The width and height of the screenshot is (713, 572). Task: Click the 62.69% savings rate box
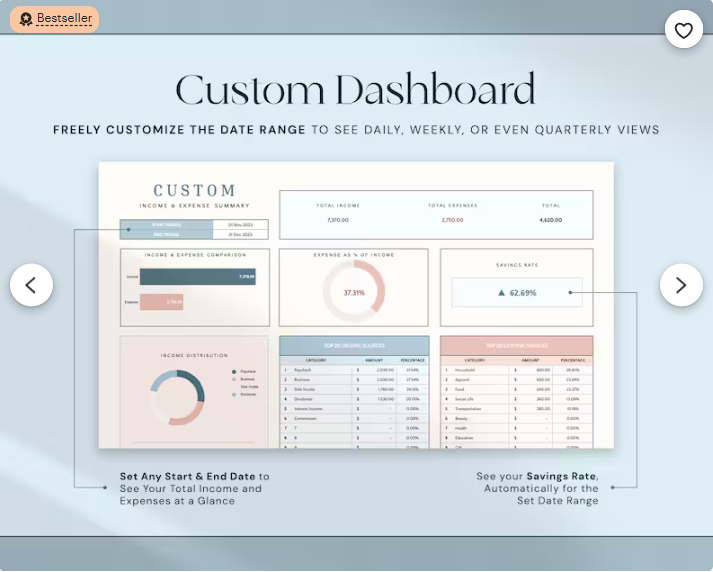click(x=517, y=293)
